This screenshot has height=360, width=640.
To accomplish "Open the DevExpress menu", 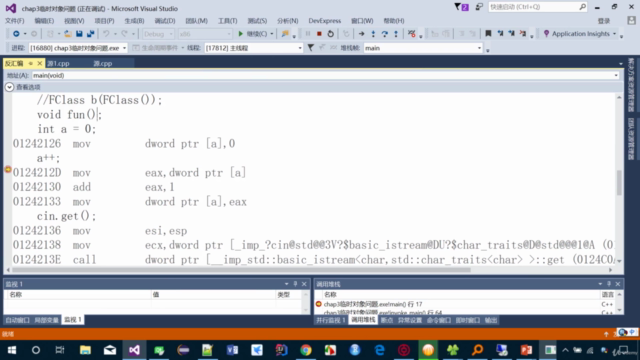I will tap(324, 21).
